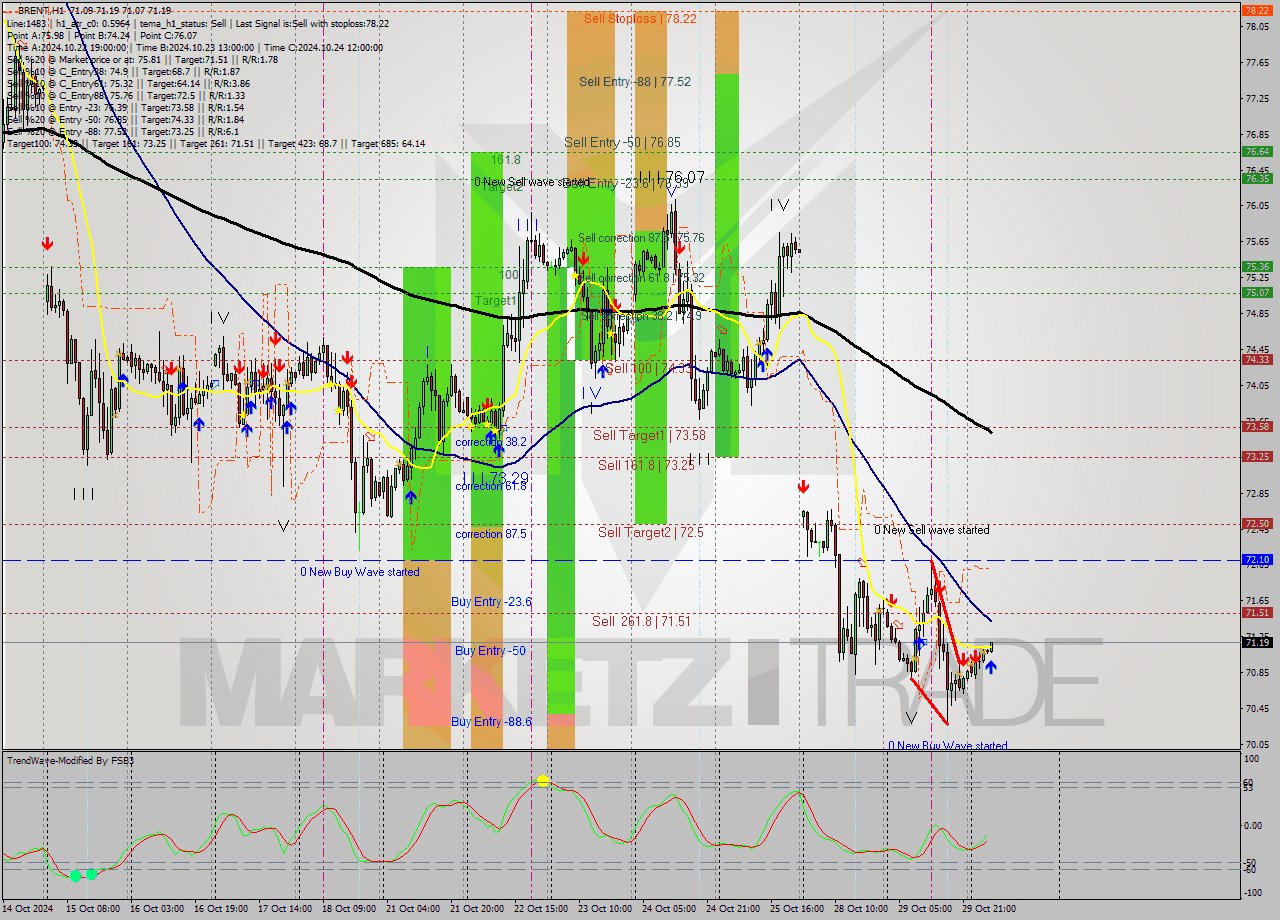
Task: Click the '24 Oct 05:00' time axis label
Action: pyautogui.click(x=670, y=909)
